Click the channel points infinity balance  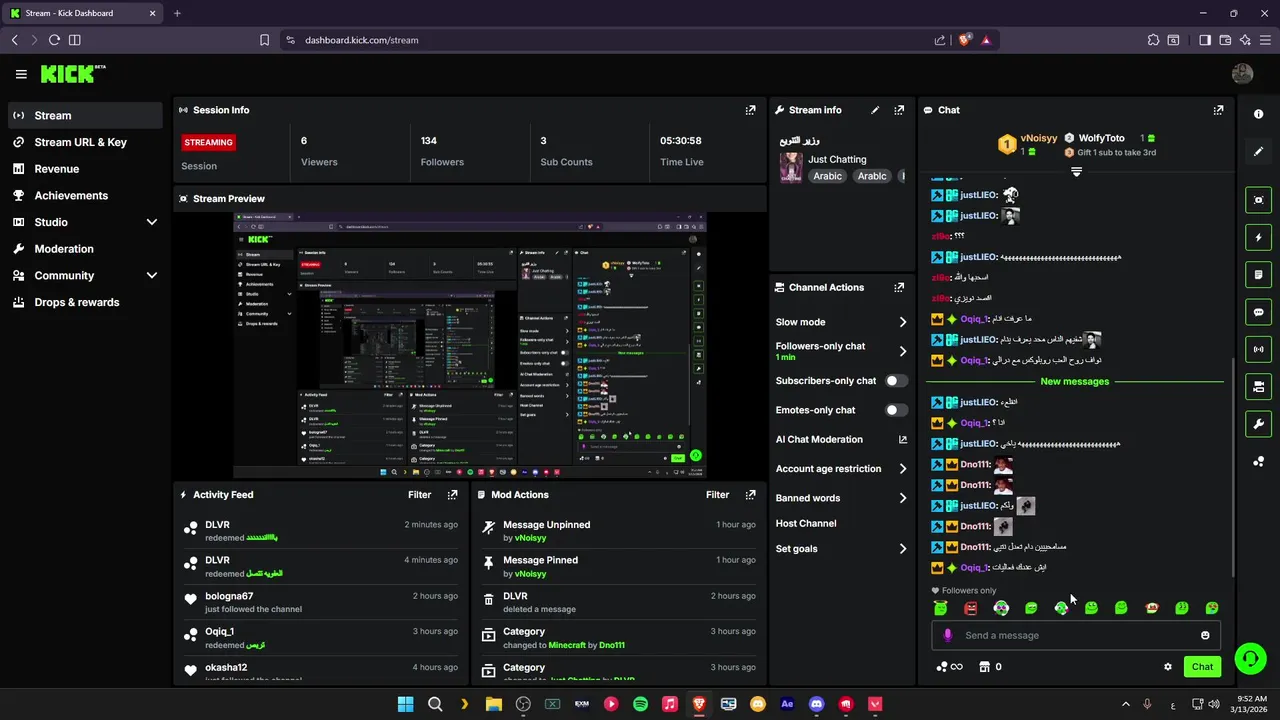pyautogui.click(x=949, y=667)
